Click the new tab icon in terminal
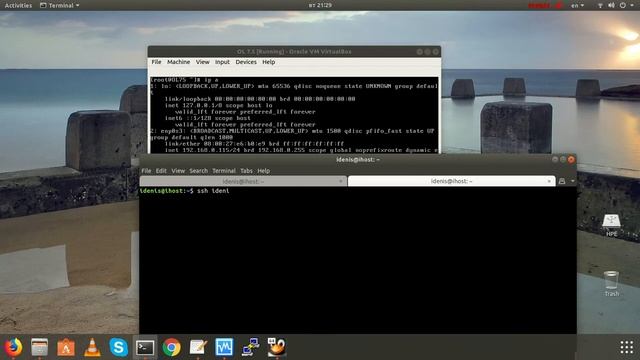The image size is (640, 360). pyautogui.click(x=562, y=181)
